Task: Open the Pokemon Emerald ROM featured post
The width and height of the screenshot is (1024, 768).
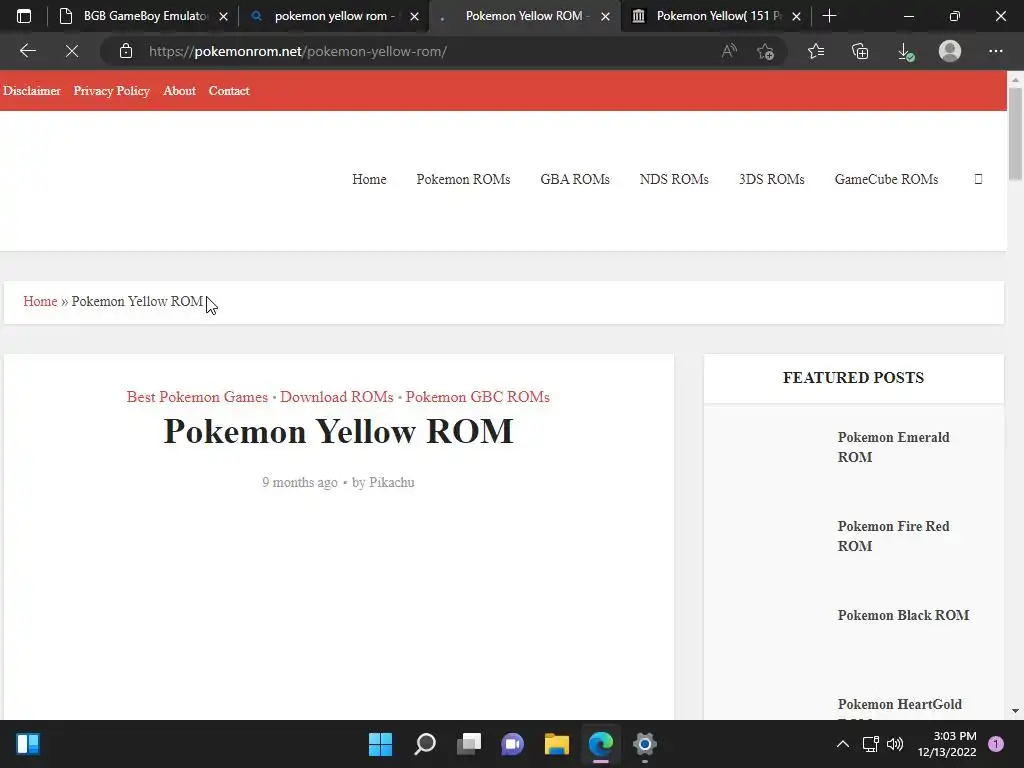Action: tap(893, 447)
